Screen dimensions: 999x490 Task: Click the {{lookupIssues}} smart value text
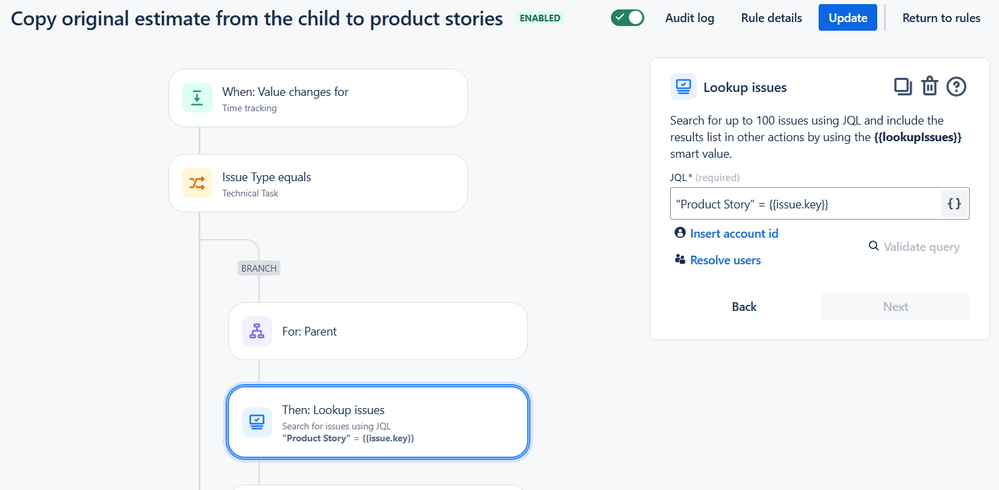917,137
